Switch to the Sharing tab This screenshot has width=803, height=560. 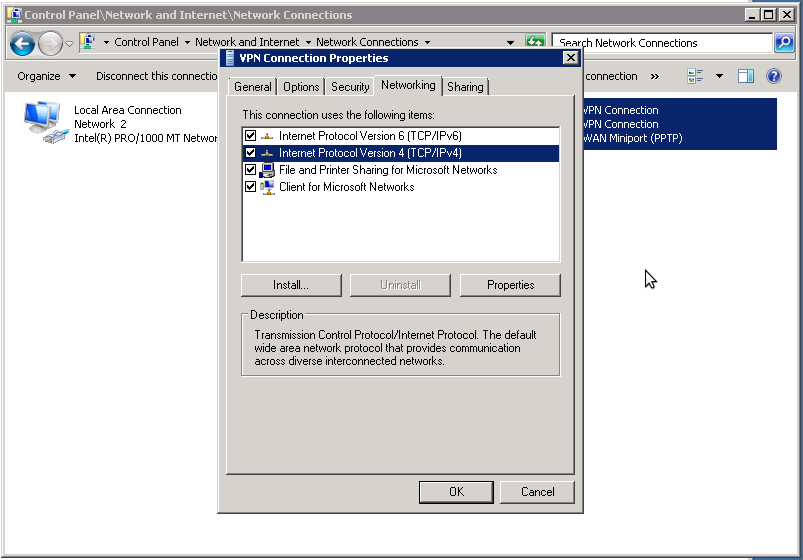(465, 87)
